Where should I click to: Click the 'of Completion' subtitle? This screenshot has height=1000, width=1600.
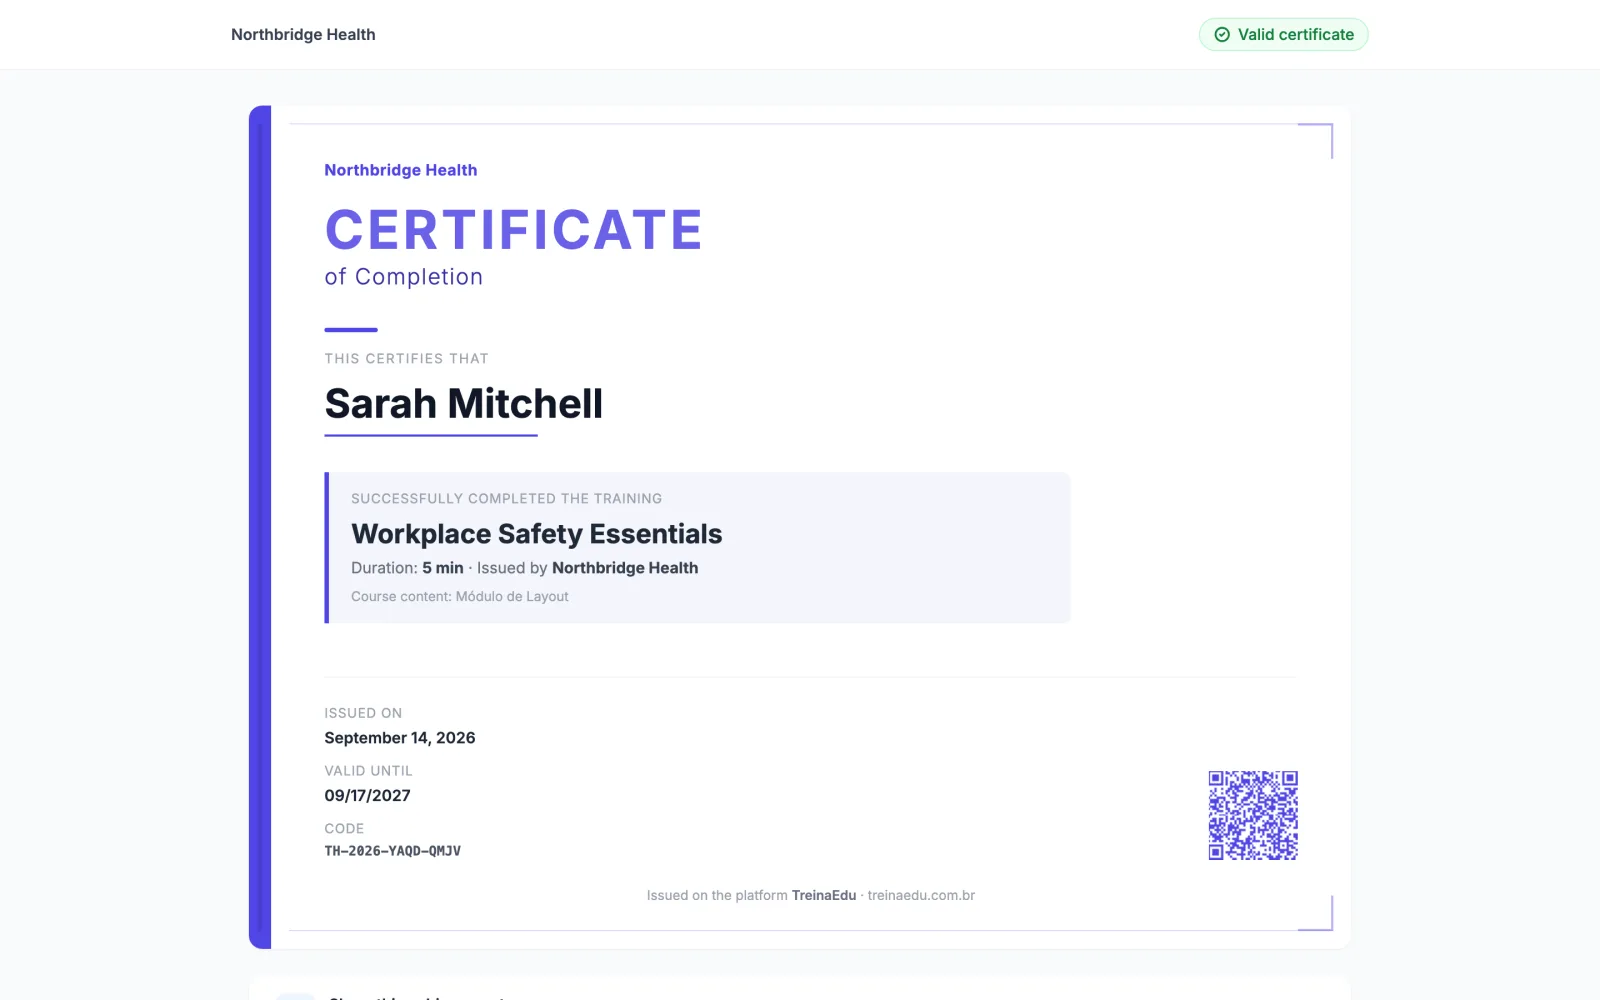pyautogui.click(x=404, y=277)
